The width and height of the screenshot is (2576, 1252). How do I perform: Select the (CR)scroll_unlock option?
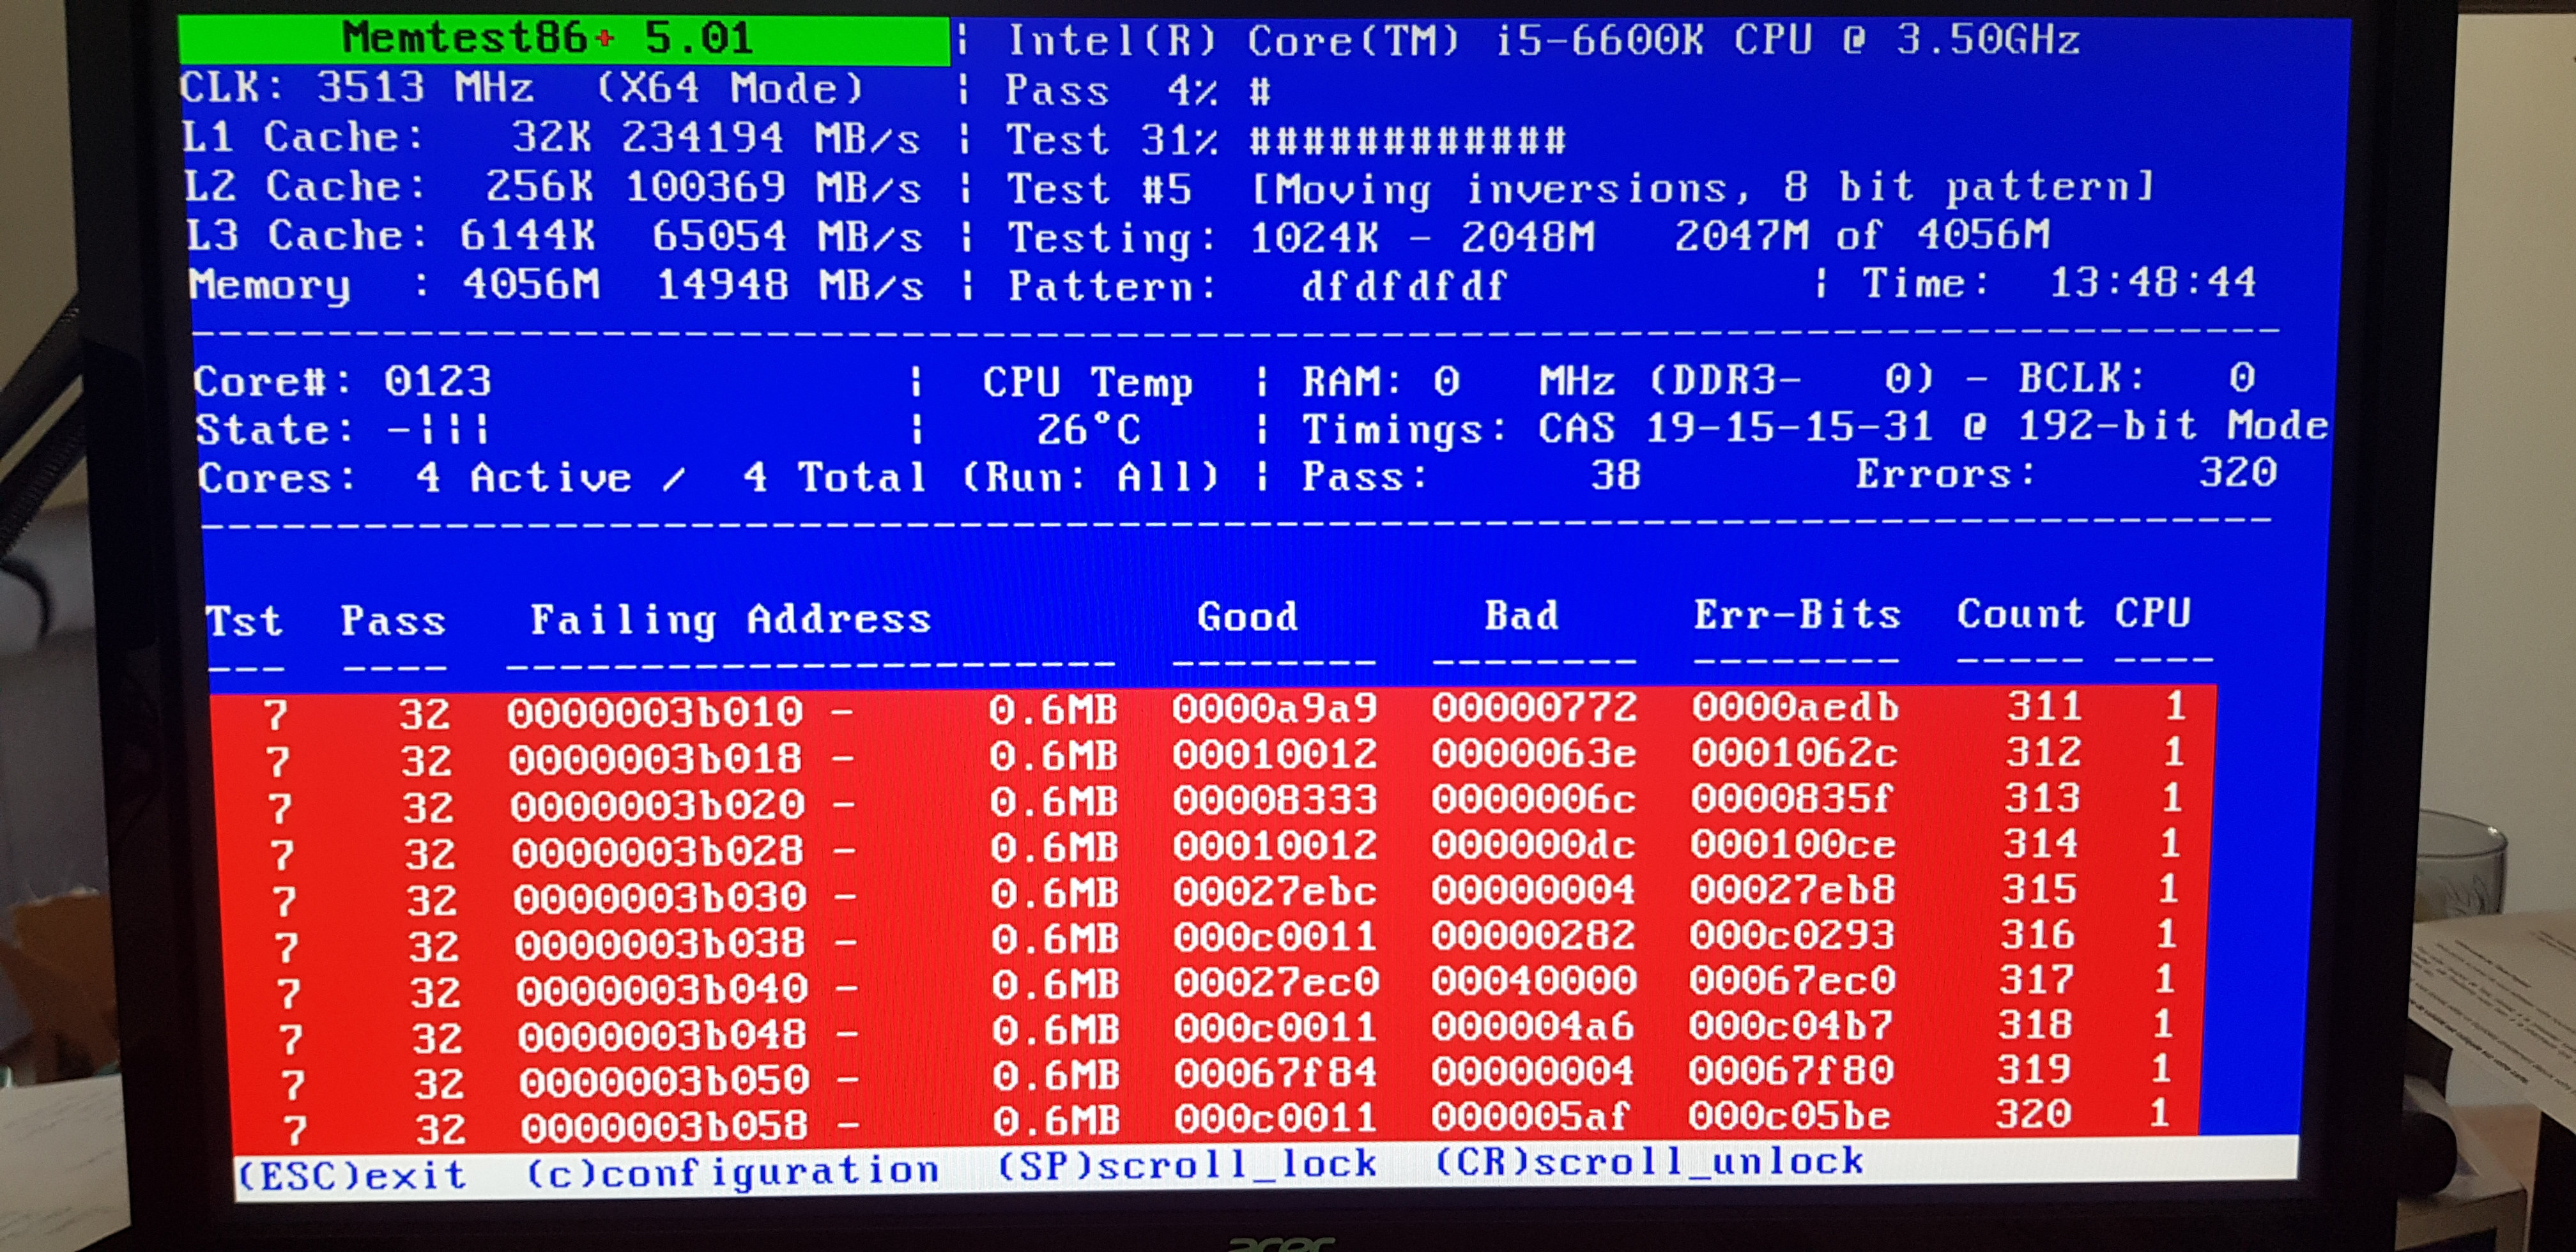click(1648, 1162)
